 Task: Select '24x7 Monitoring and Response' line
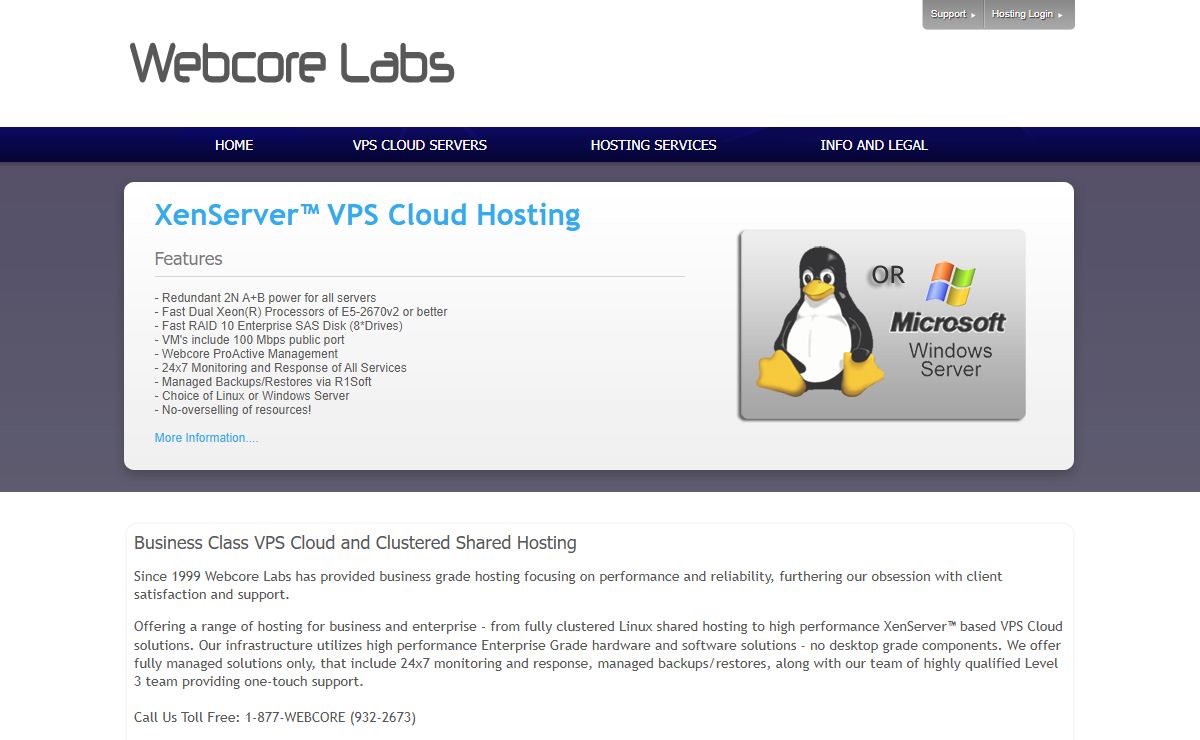click(x=280, y=368)
